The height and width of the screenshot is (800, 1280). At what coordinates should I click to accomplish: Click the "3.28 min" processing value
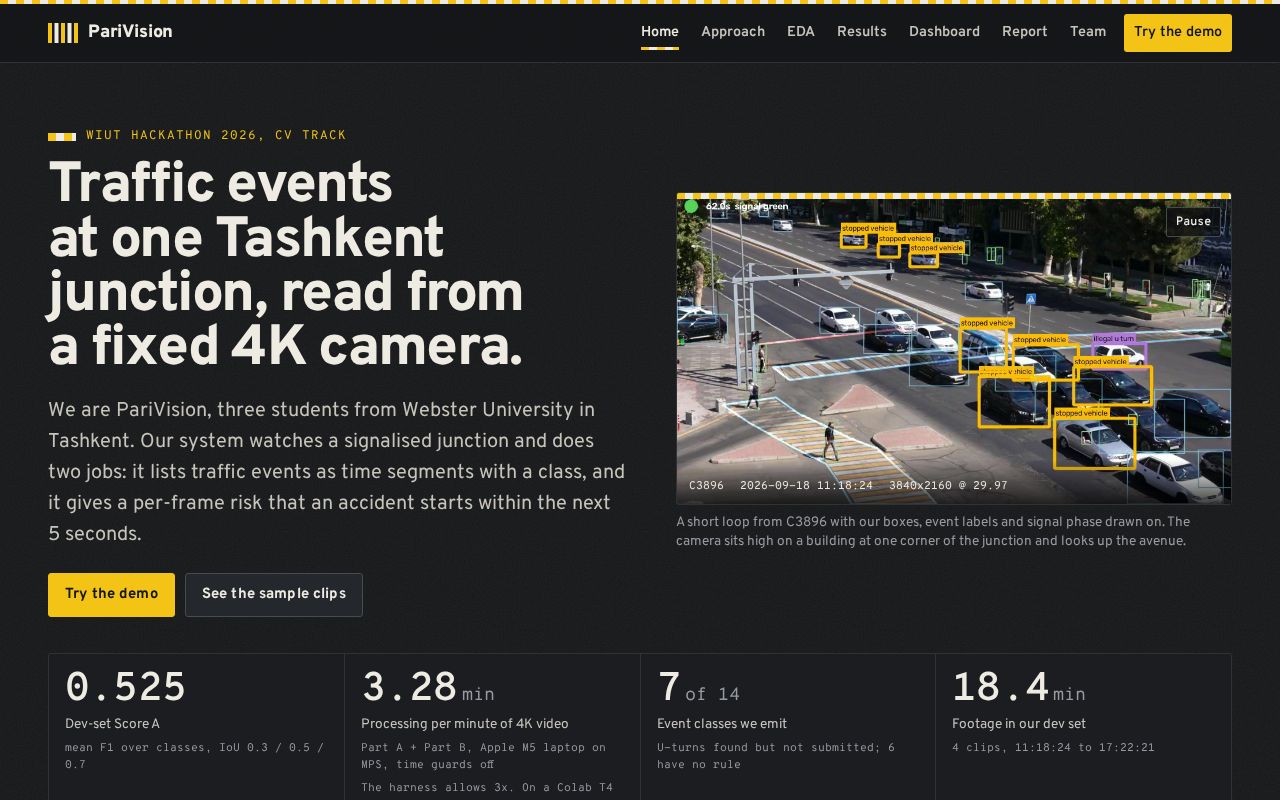coord(428,688)
